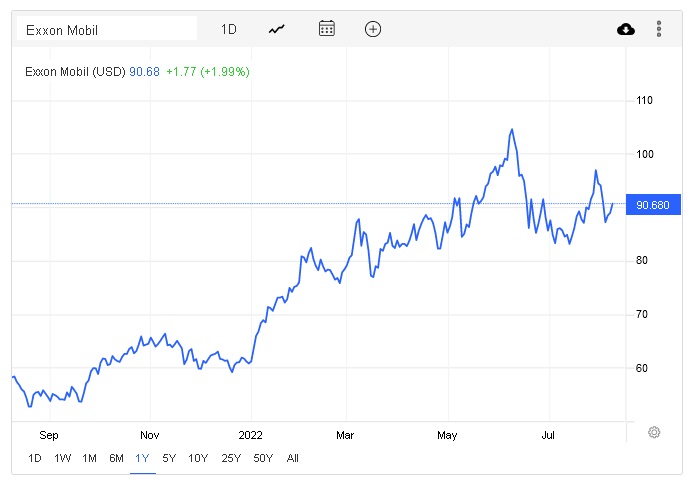Click the Sep date axis label

tap(49, 435)
